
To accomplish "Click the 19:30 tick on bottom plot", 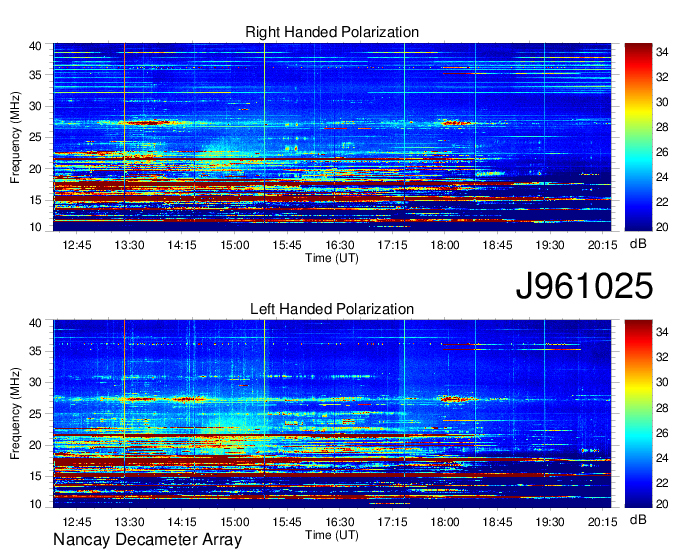I will coord(550,522).
